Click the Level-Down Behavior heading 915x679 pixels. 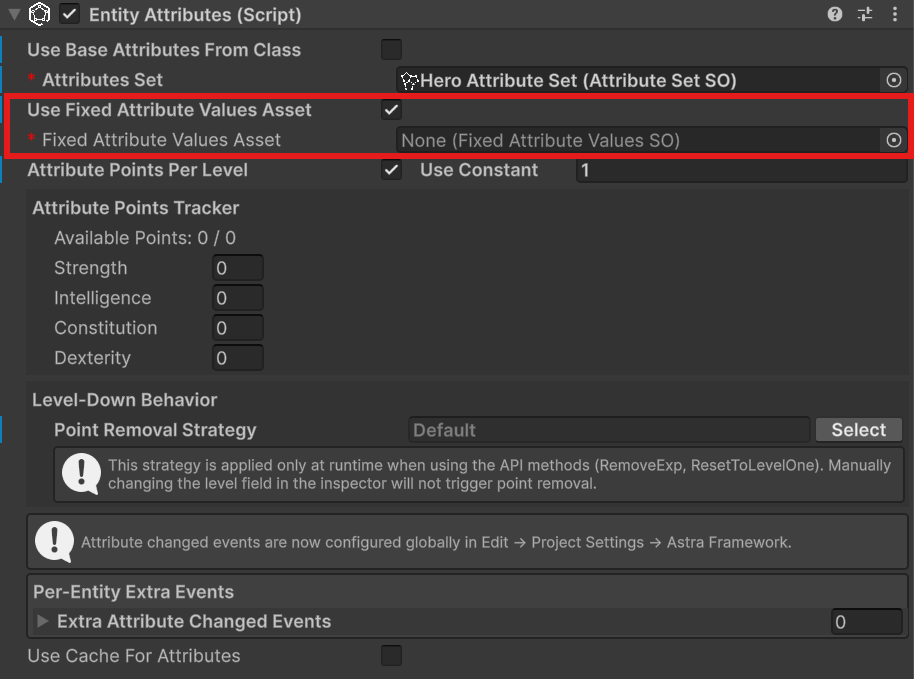click(x=124, y=400)
